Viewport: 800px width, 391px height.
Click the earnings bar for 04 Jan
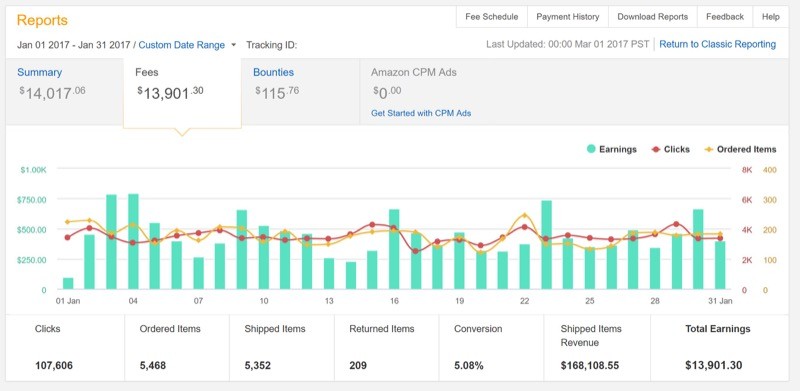133,241
